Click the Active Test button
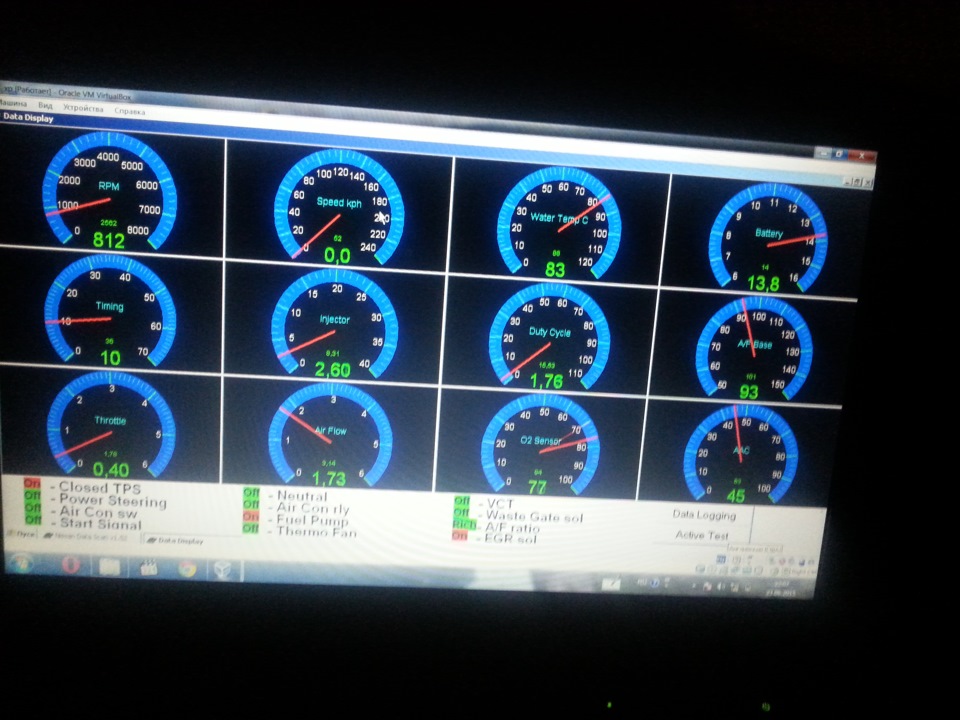This screenshot has width=960, height=720. point(702,535)
